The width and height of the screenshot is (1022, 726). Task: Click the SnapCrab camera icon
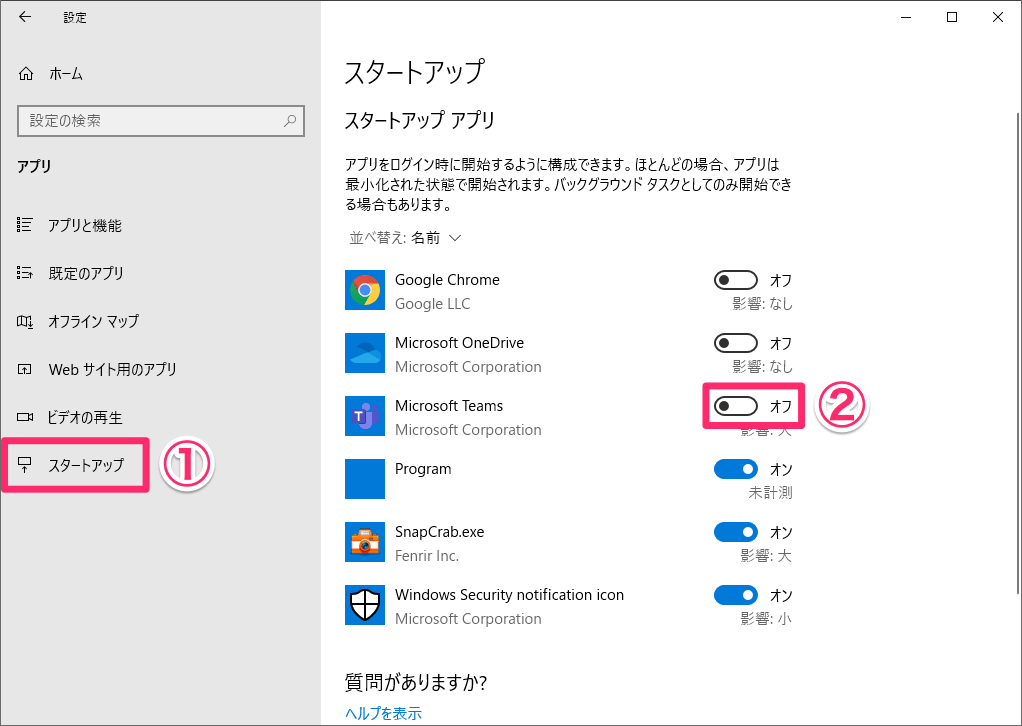[x=364, y=542]
